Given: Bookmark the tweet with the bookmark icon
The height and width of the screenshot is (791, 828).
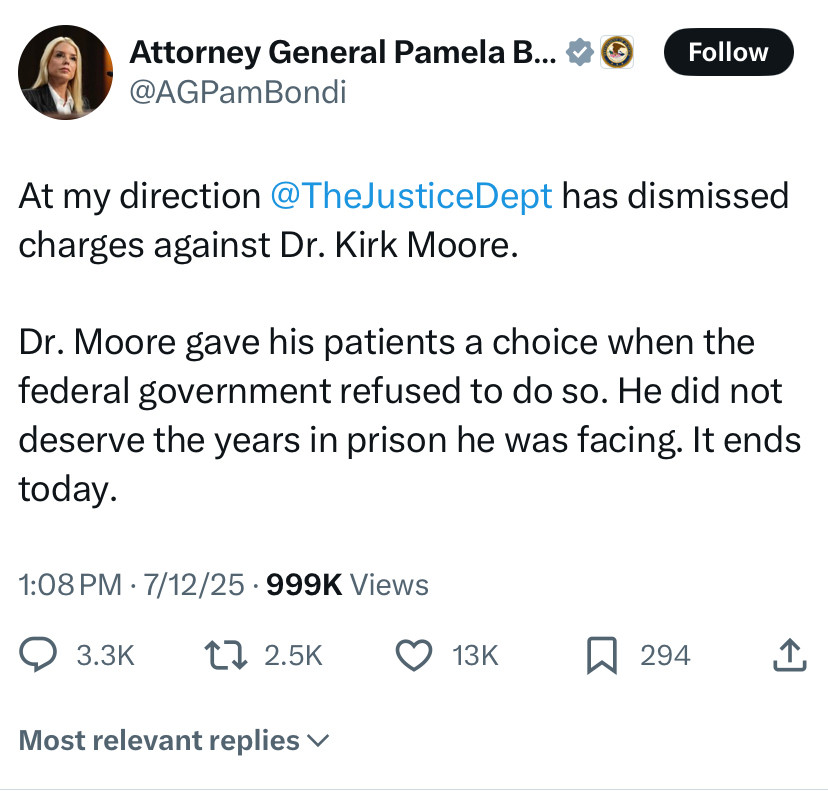Looking at the screenshot, I should [x=602, y=656].
